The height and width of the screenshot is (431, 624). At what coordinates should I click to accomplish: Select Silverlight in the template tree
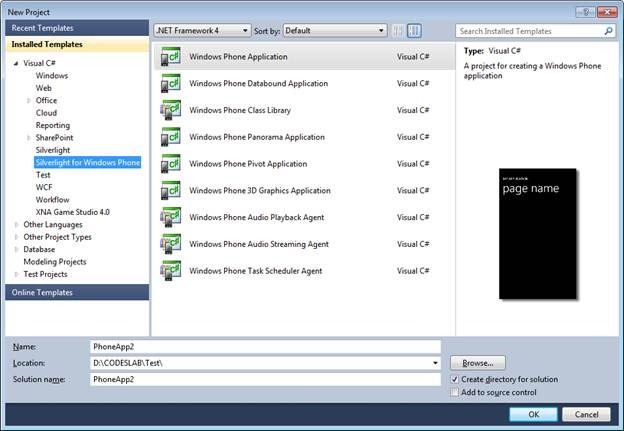(x=53, y=150)
